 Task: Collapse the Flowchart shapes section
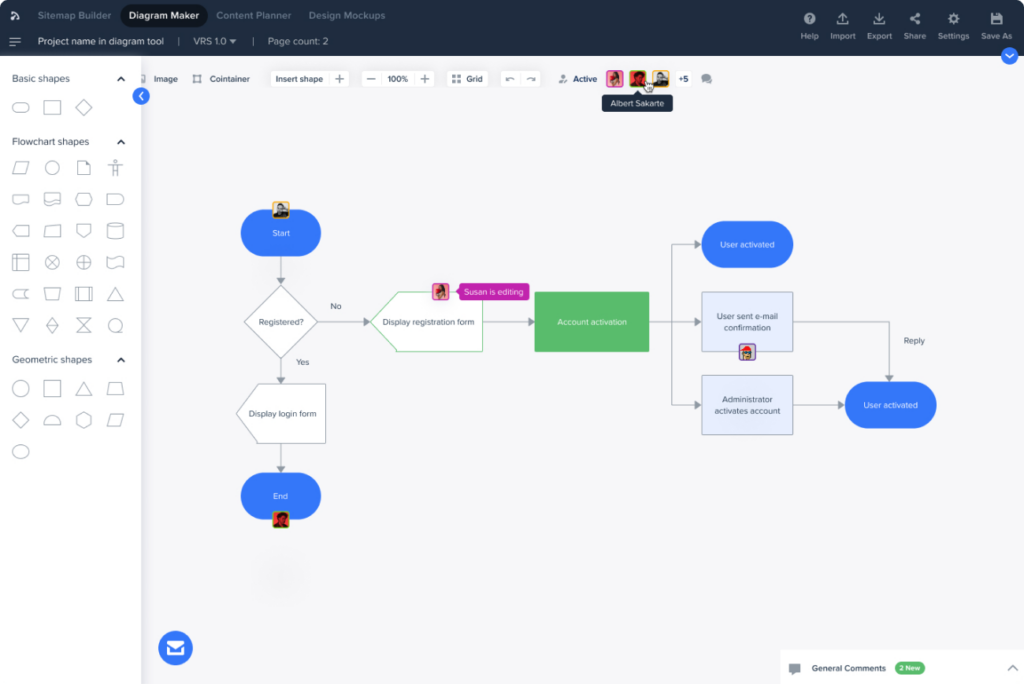coord(121,141)
